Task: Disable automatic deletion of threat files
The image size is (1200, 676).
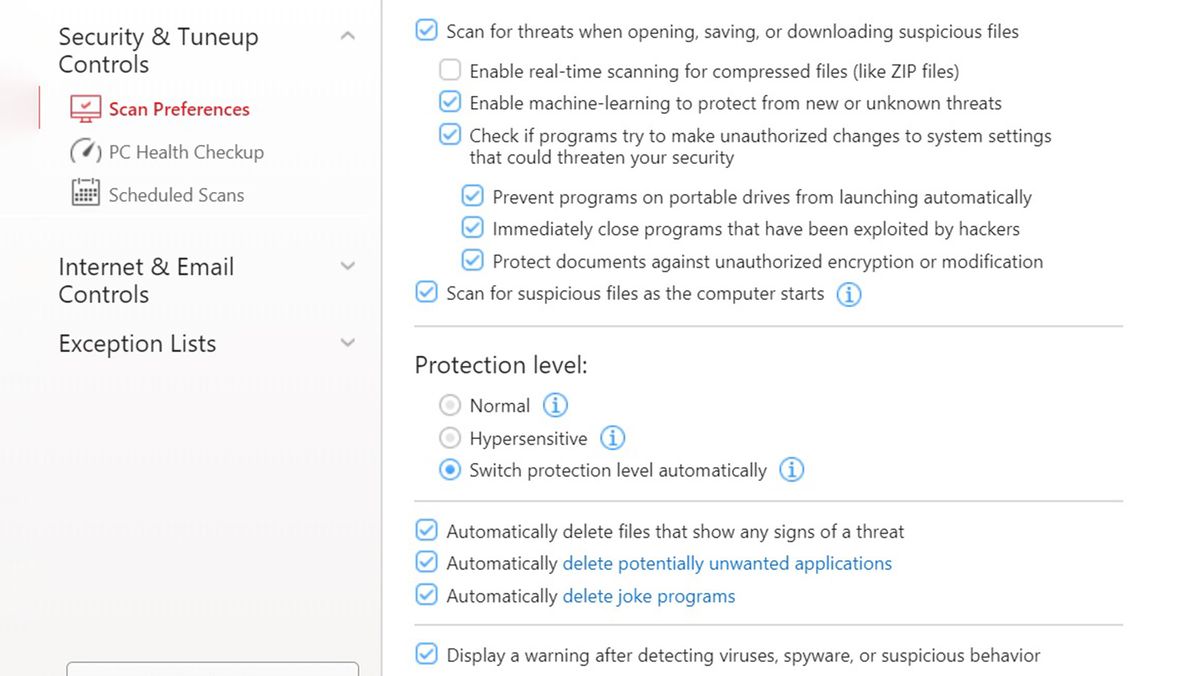Action: 426,531
